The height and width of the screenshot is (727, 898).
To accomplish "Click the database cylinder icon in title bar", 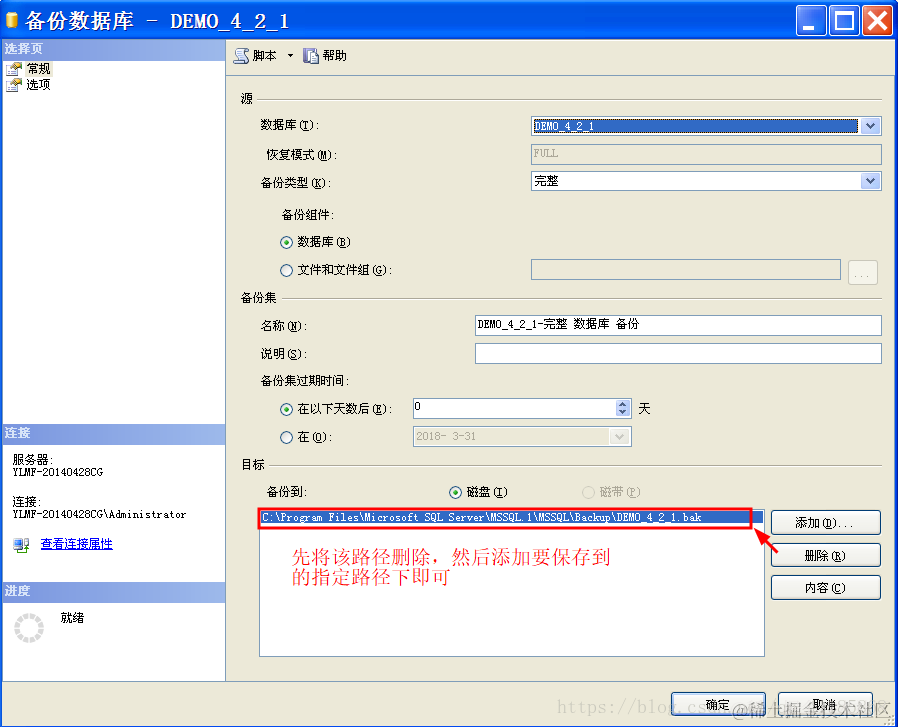I will pos(12,20).
